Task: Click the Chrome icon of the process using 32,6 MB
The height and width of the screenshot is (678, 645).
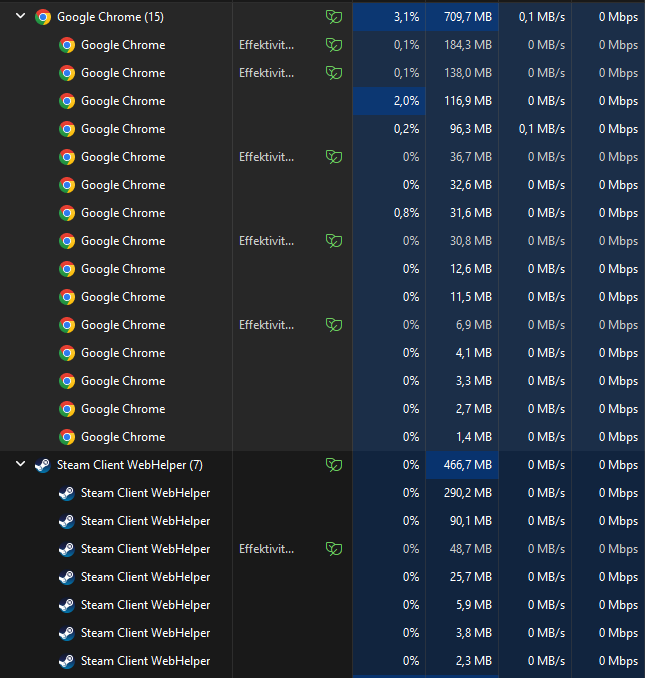Action: [67, 185]
